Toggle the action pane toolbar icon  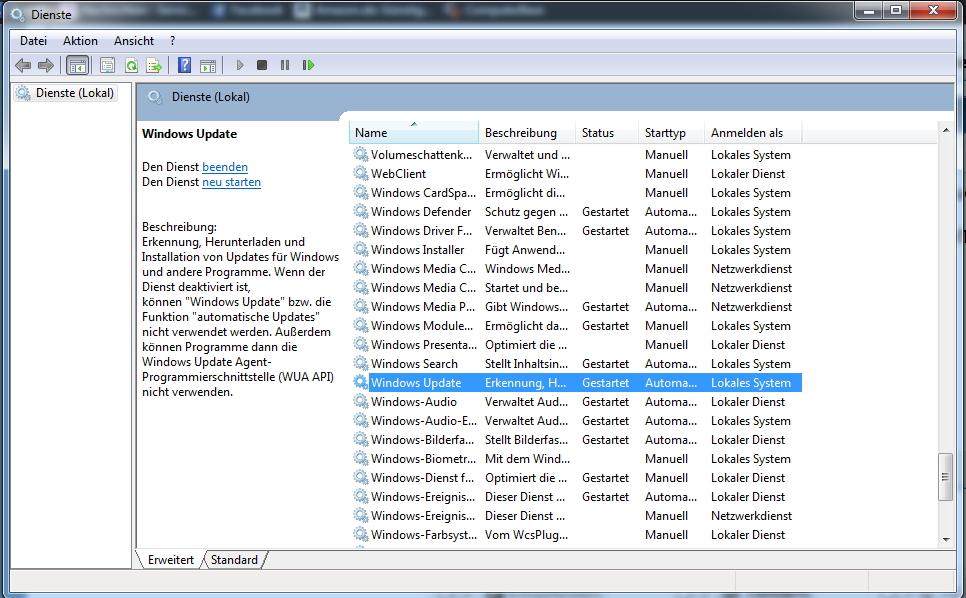point(208,65)
